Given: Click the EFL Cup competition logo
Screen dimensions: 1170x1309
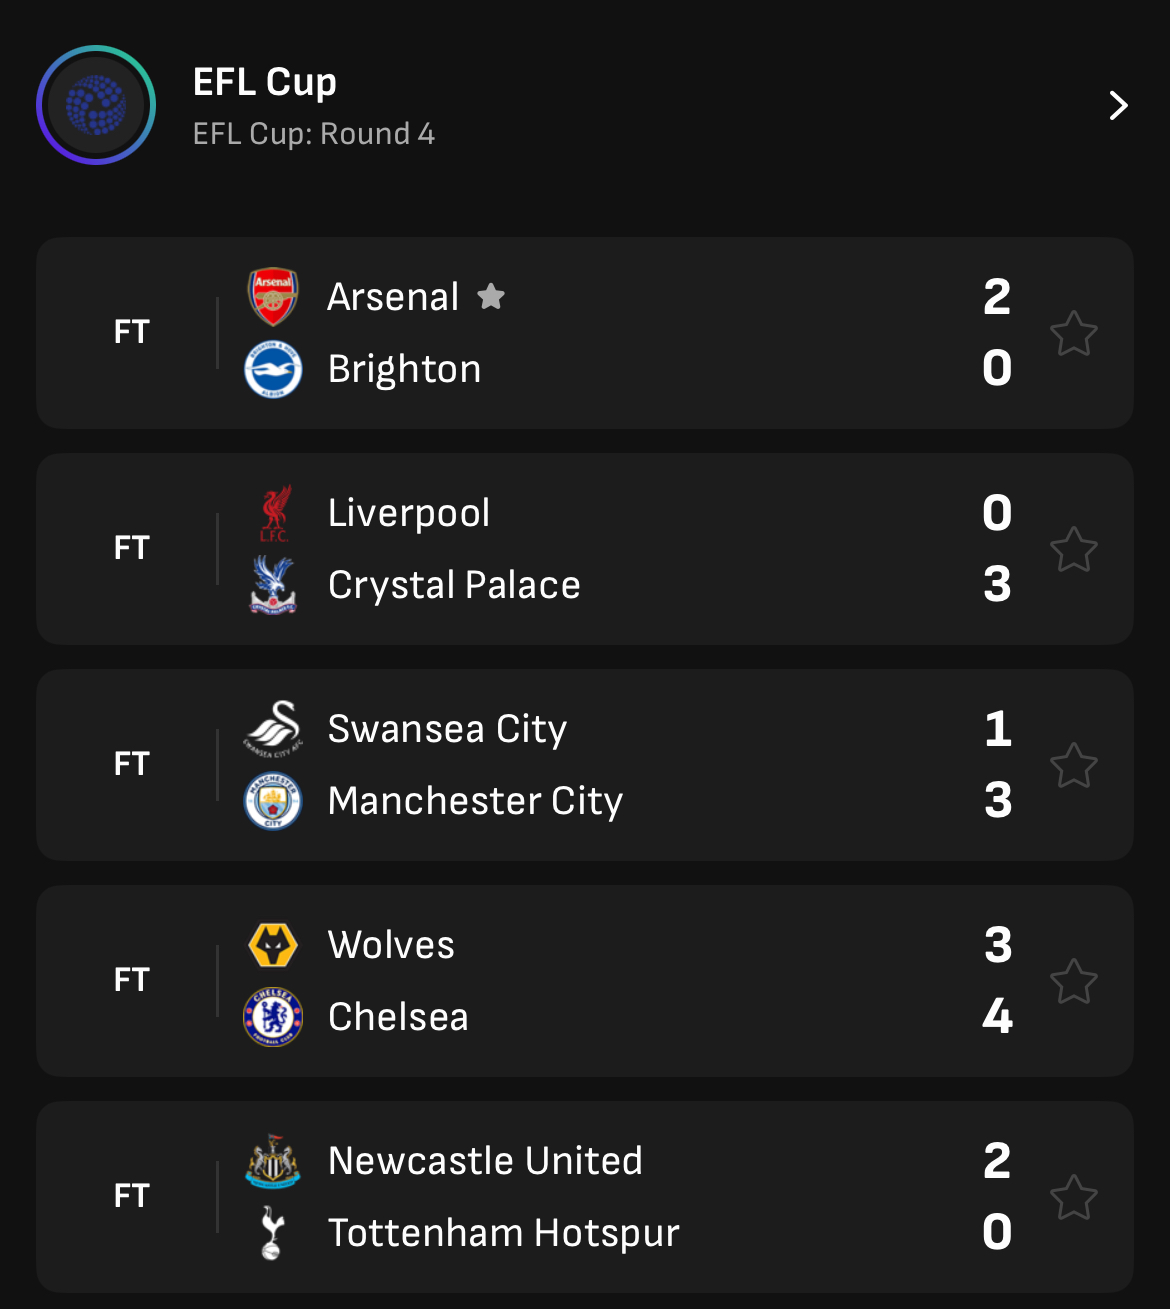Looking at the screenshot, I should click(96, 105).
